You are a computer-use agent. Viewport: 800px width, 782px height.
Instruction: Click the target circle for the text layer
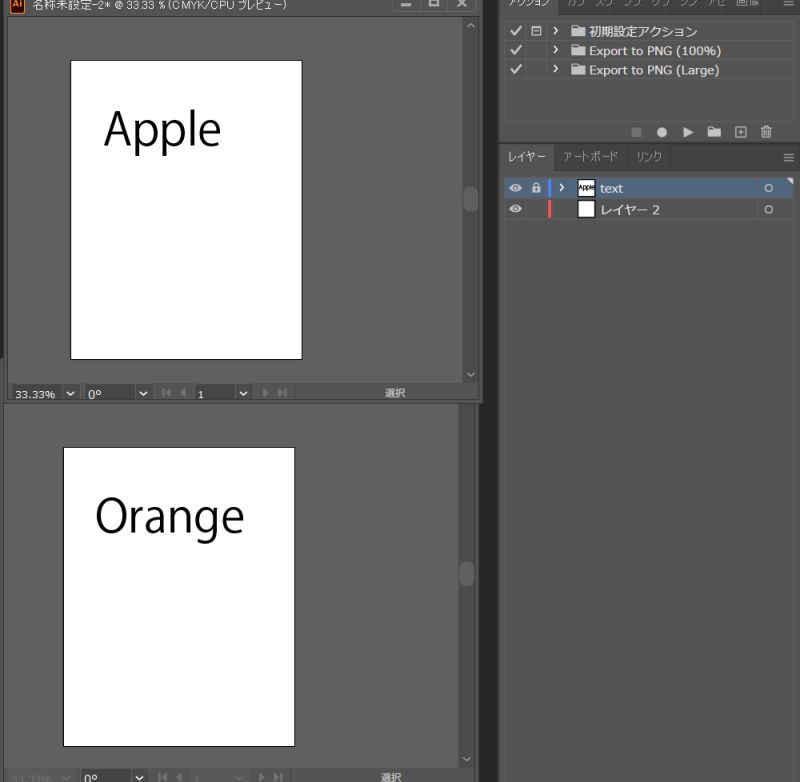pyautogui.click(x=768, y=188)
